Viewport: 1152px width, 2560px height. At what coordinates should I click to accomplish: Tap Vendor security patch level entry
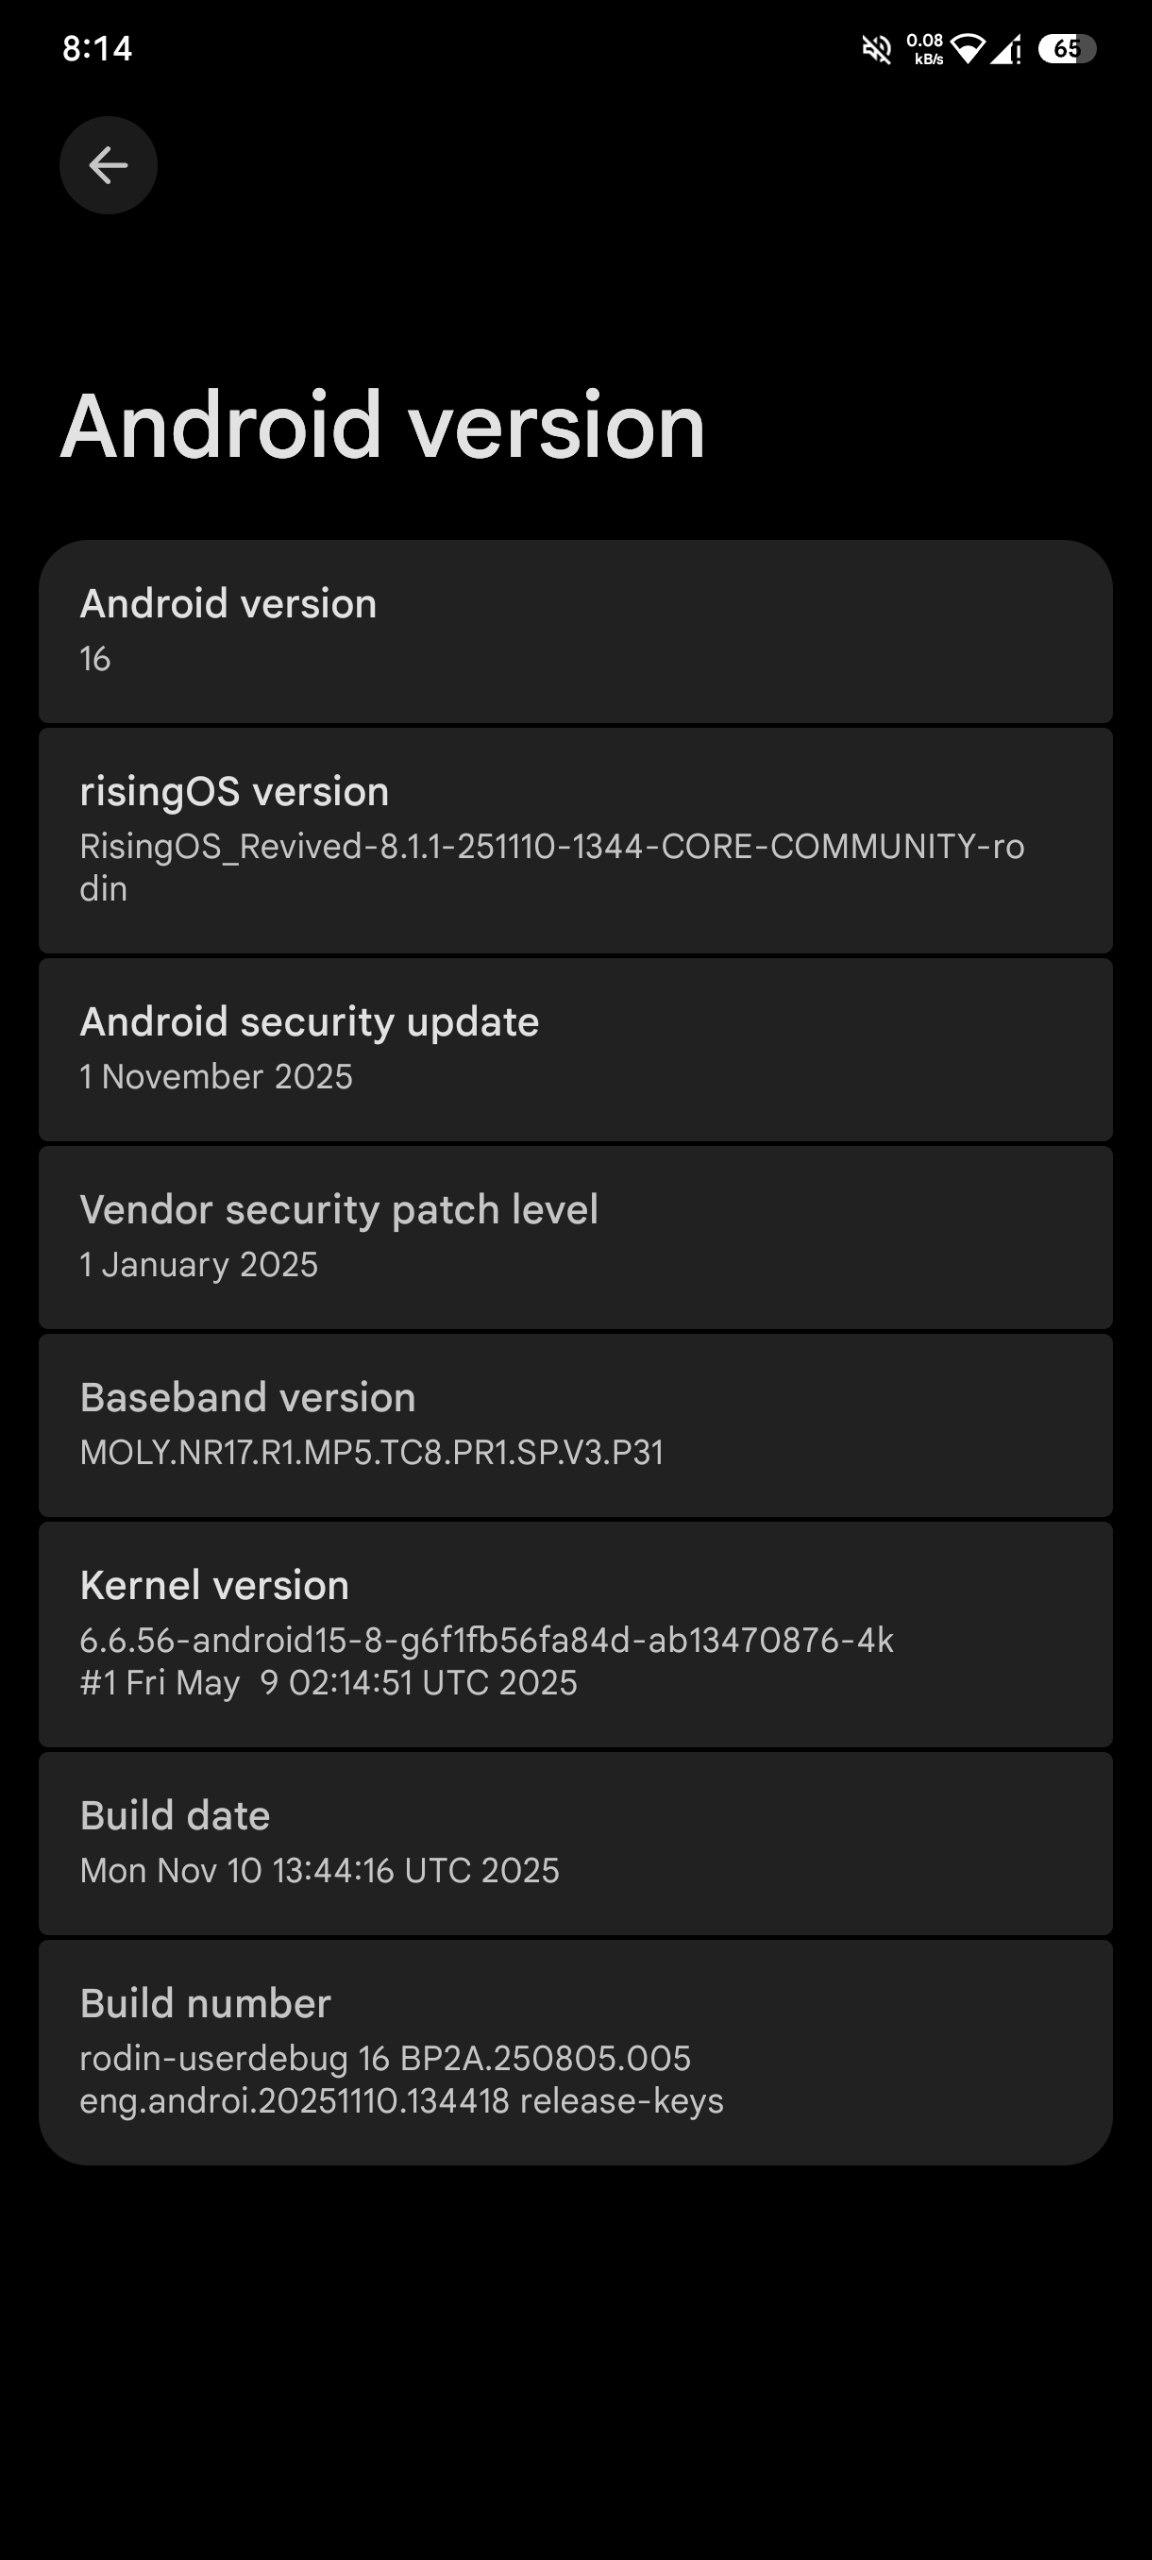point(575,1237)
